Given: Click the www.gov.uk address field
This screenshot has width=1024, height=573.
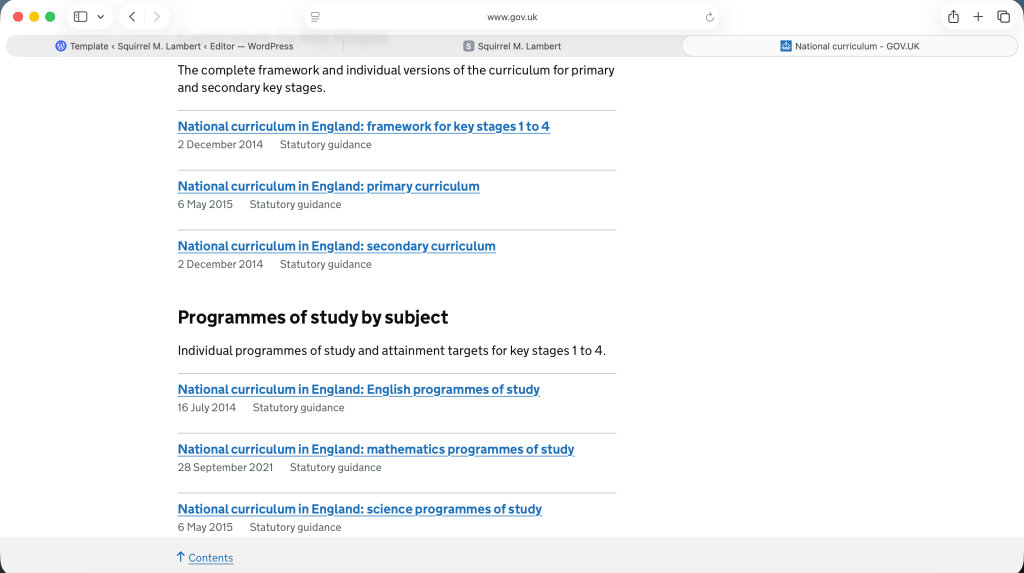Looking at the screenshot, I should [x=512, y=17].
